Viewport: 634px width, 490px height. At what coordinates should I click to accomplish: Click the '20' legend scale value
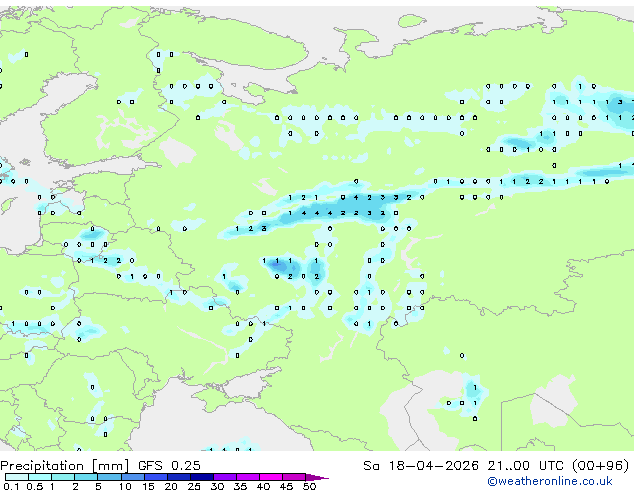click(x=171, y=486)
